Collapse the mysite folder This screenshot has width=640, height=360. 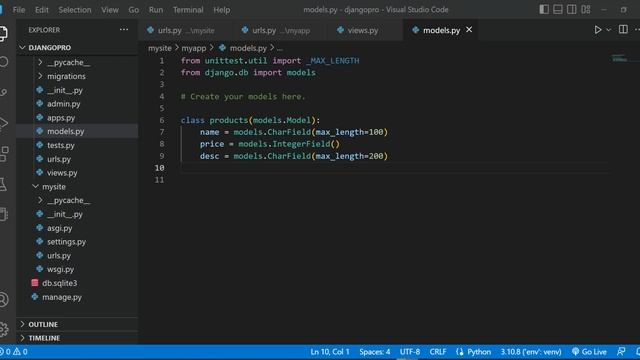point(78,187)
